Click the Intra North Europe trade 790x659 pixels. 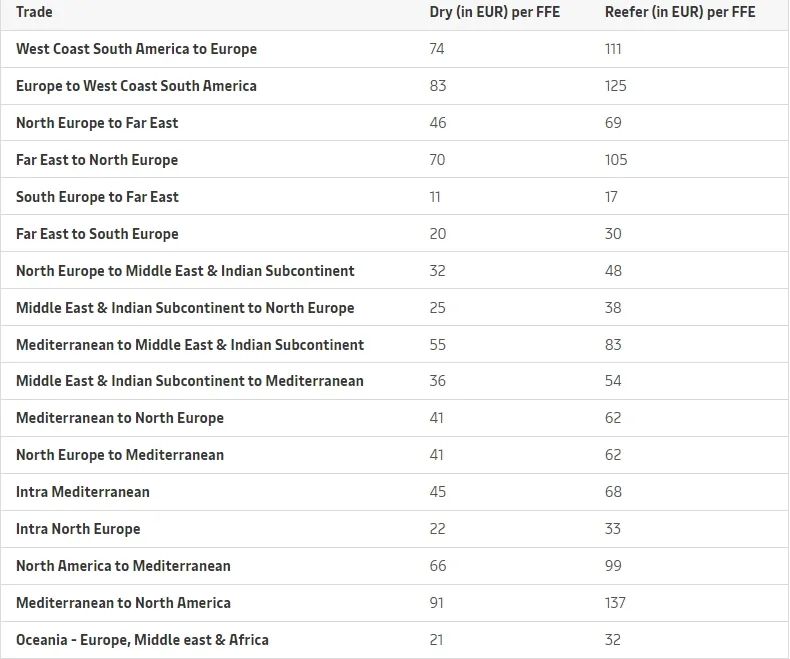pos(78,529)
